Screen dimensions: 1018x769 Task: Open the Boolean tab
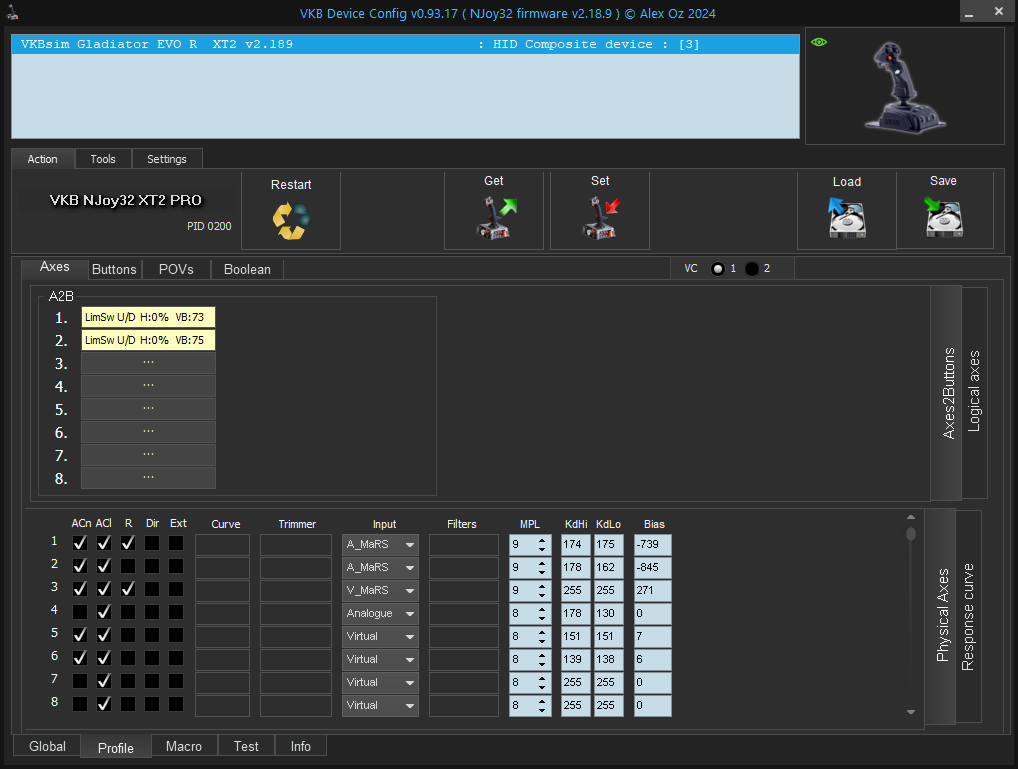pos(247,270)
